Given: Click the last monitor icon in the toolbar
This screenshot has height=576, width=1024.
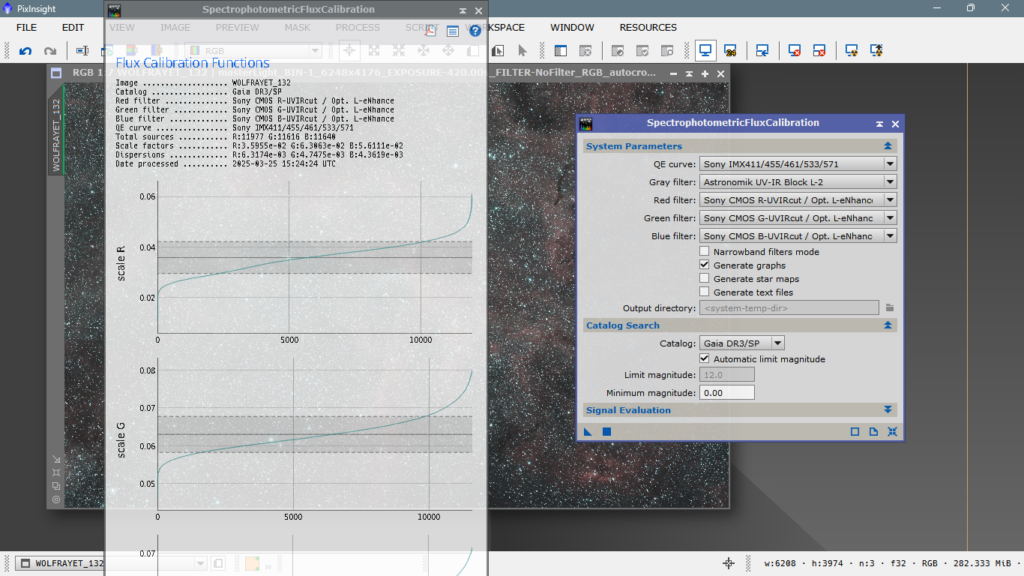Looking at the screenshot, I should pos(876,51).
